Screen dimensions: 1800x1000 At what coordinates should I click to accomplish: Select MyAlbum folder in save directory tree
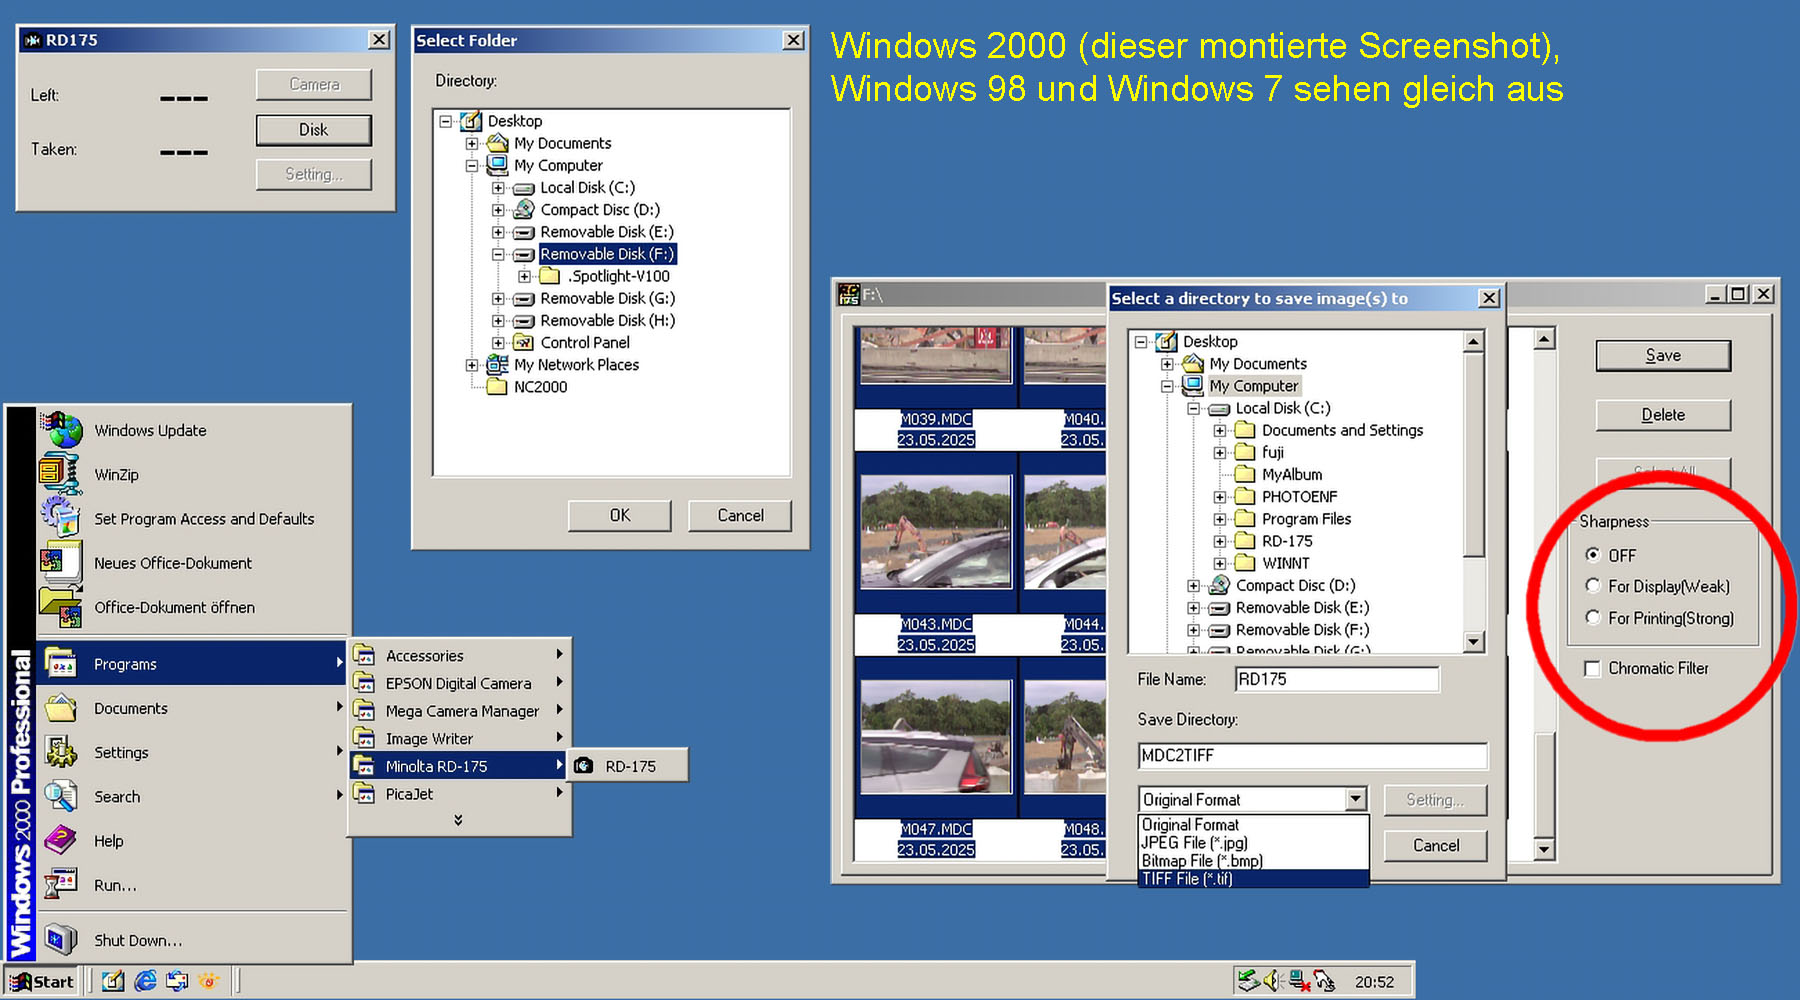[x=1291, y=475]
